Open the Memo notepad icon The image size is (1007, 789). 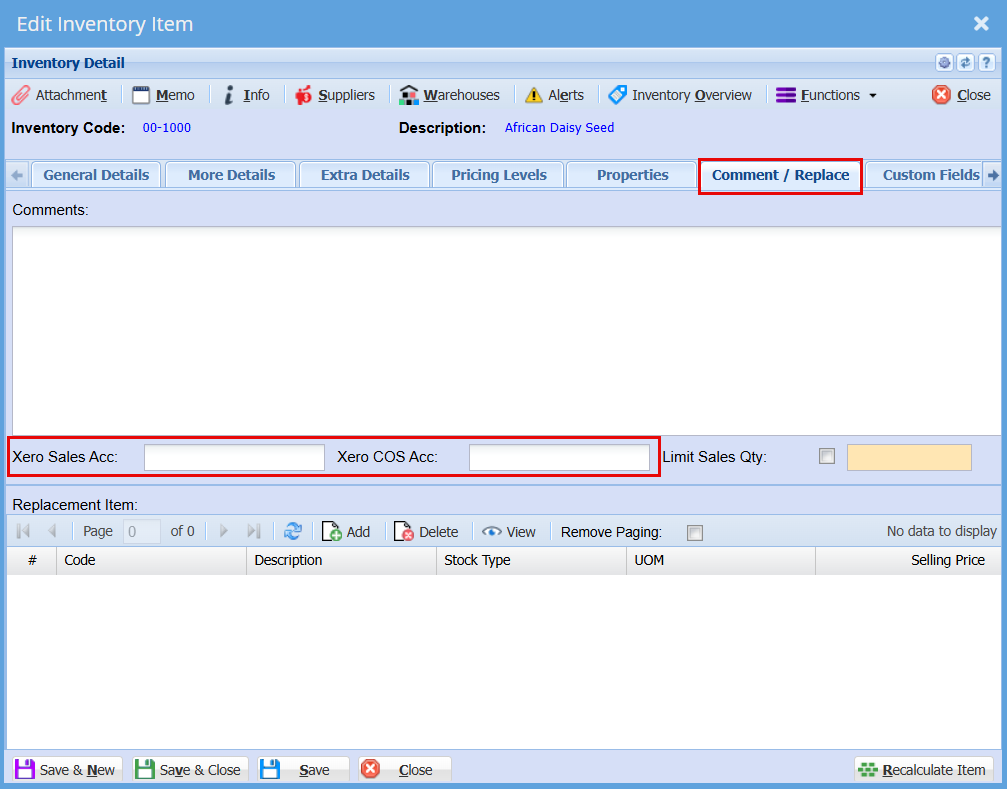141,95
